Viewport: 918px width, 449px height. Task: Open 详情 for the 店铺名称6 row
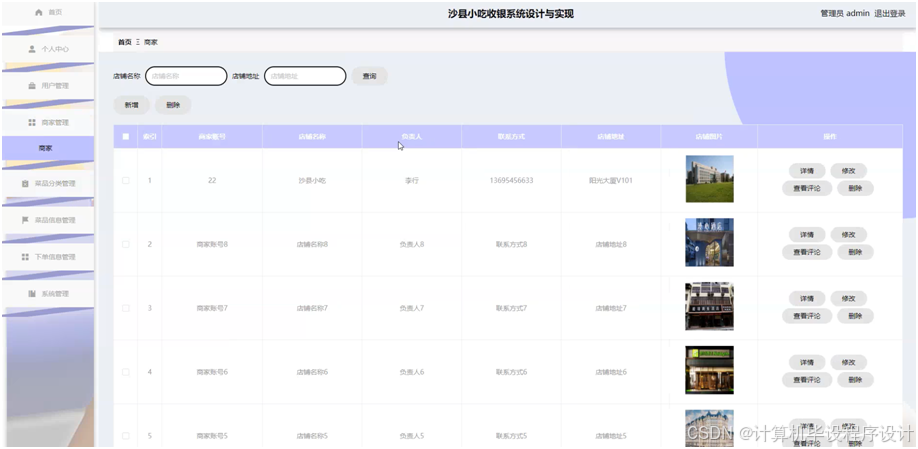(x=807, y=362)
